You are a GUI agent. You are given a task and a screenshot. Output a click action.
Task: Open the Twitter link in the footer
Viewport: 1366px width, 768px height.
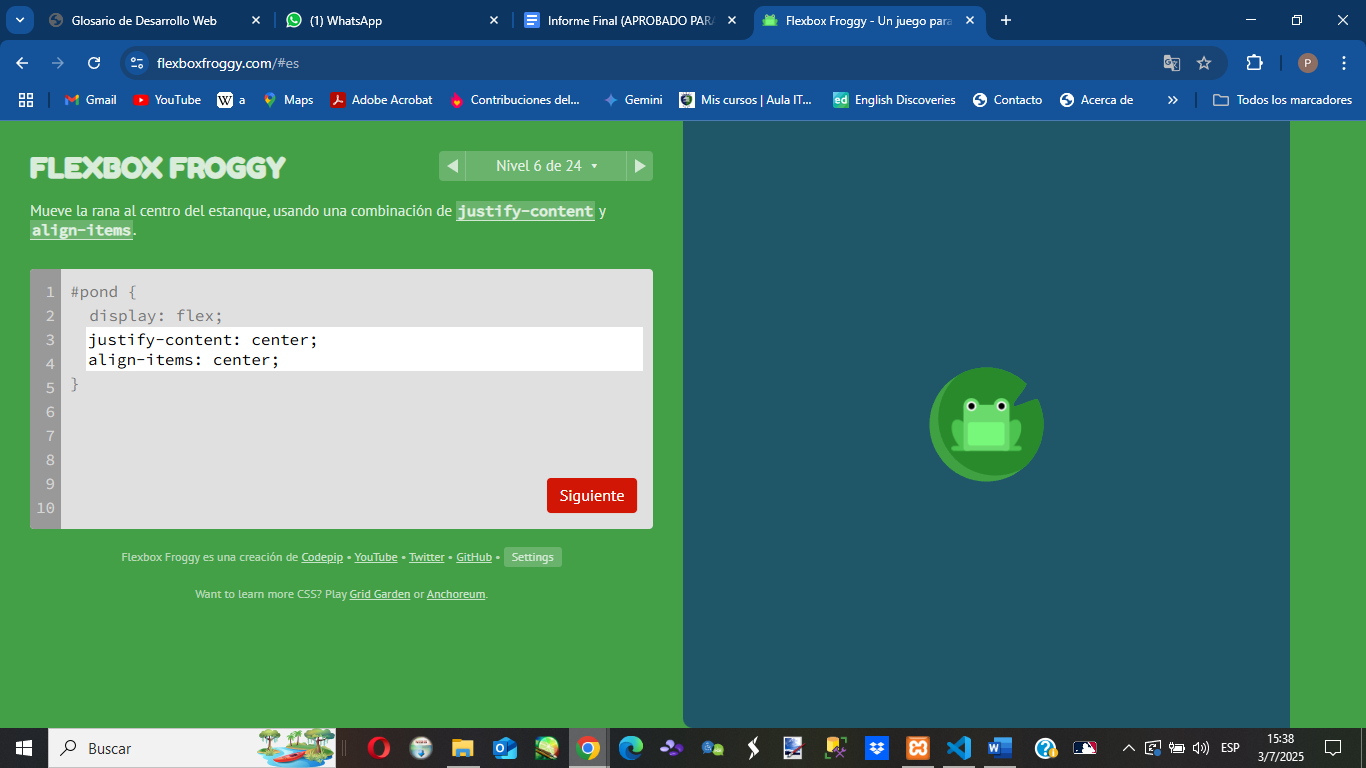[427, 557]
